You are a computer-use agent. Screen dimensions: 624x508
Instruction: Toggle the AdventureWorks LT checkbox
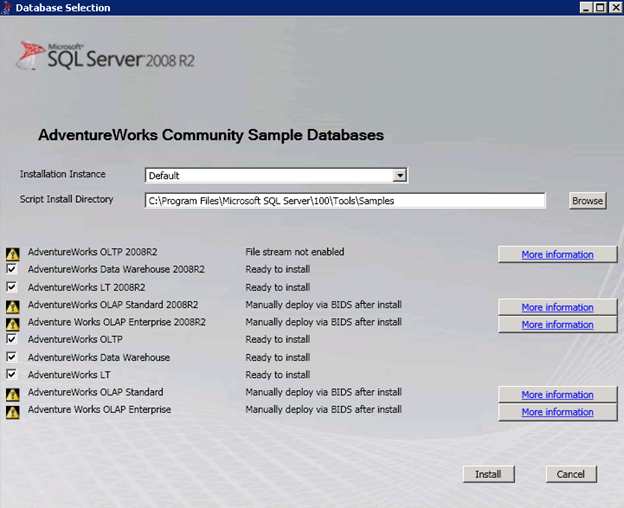click(x=12, y=374)
